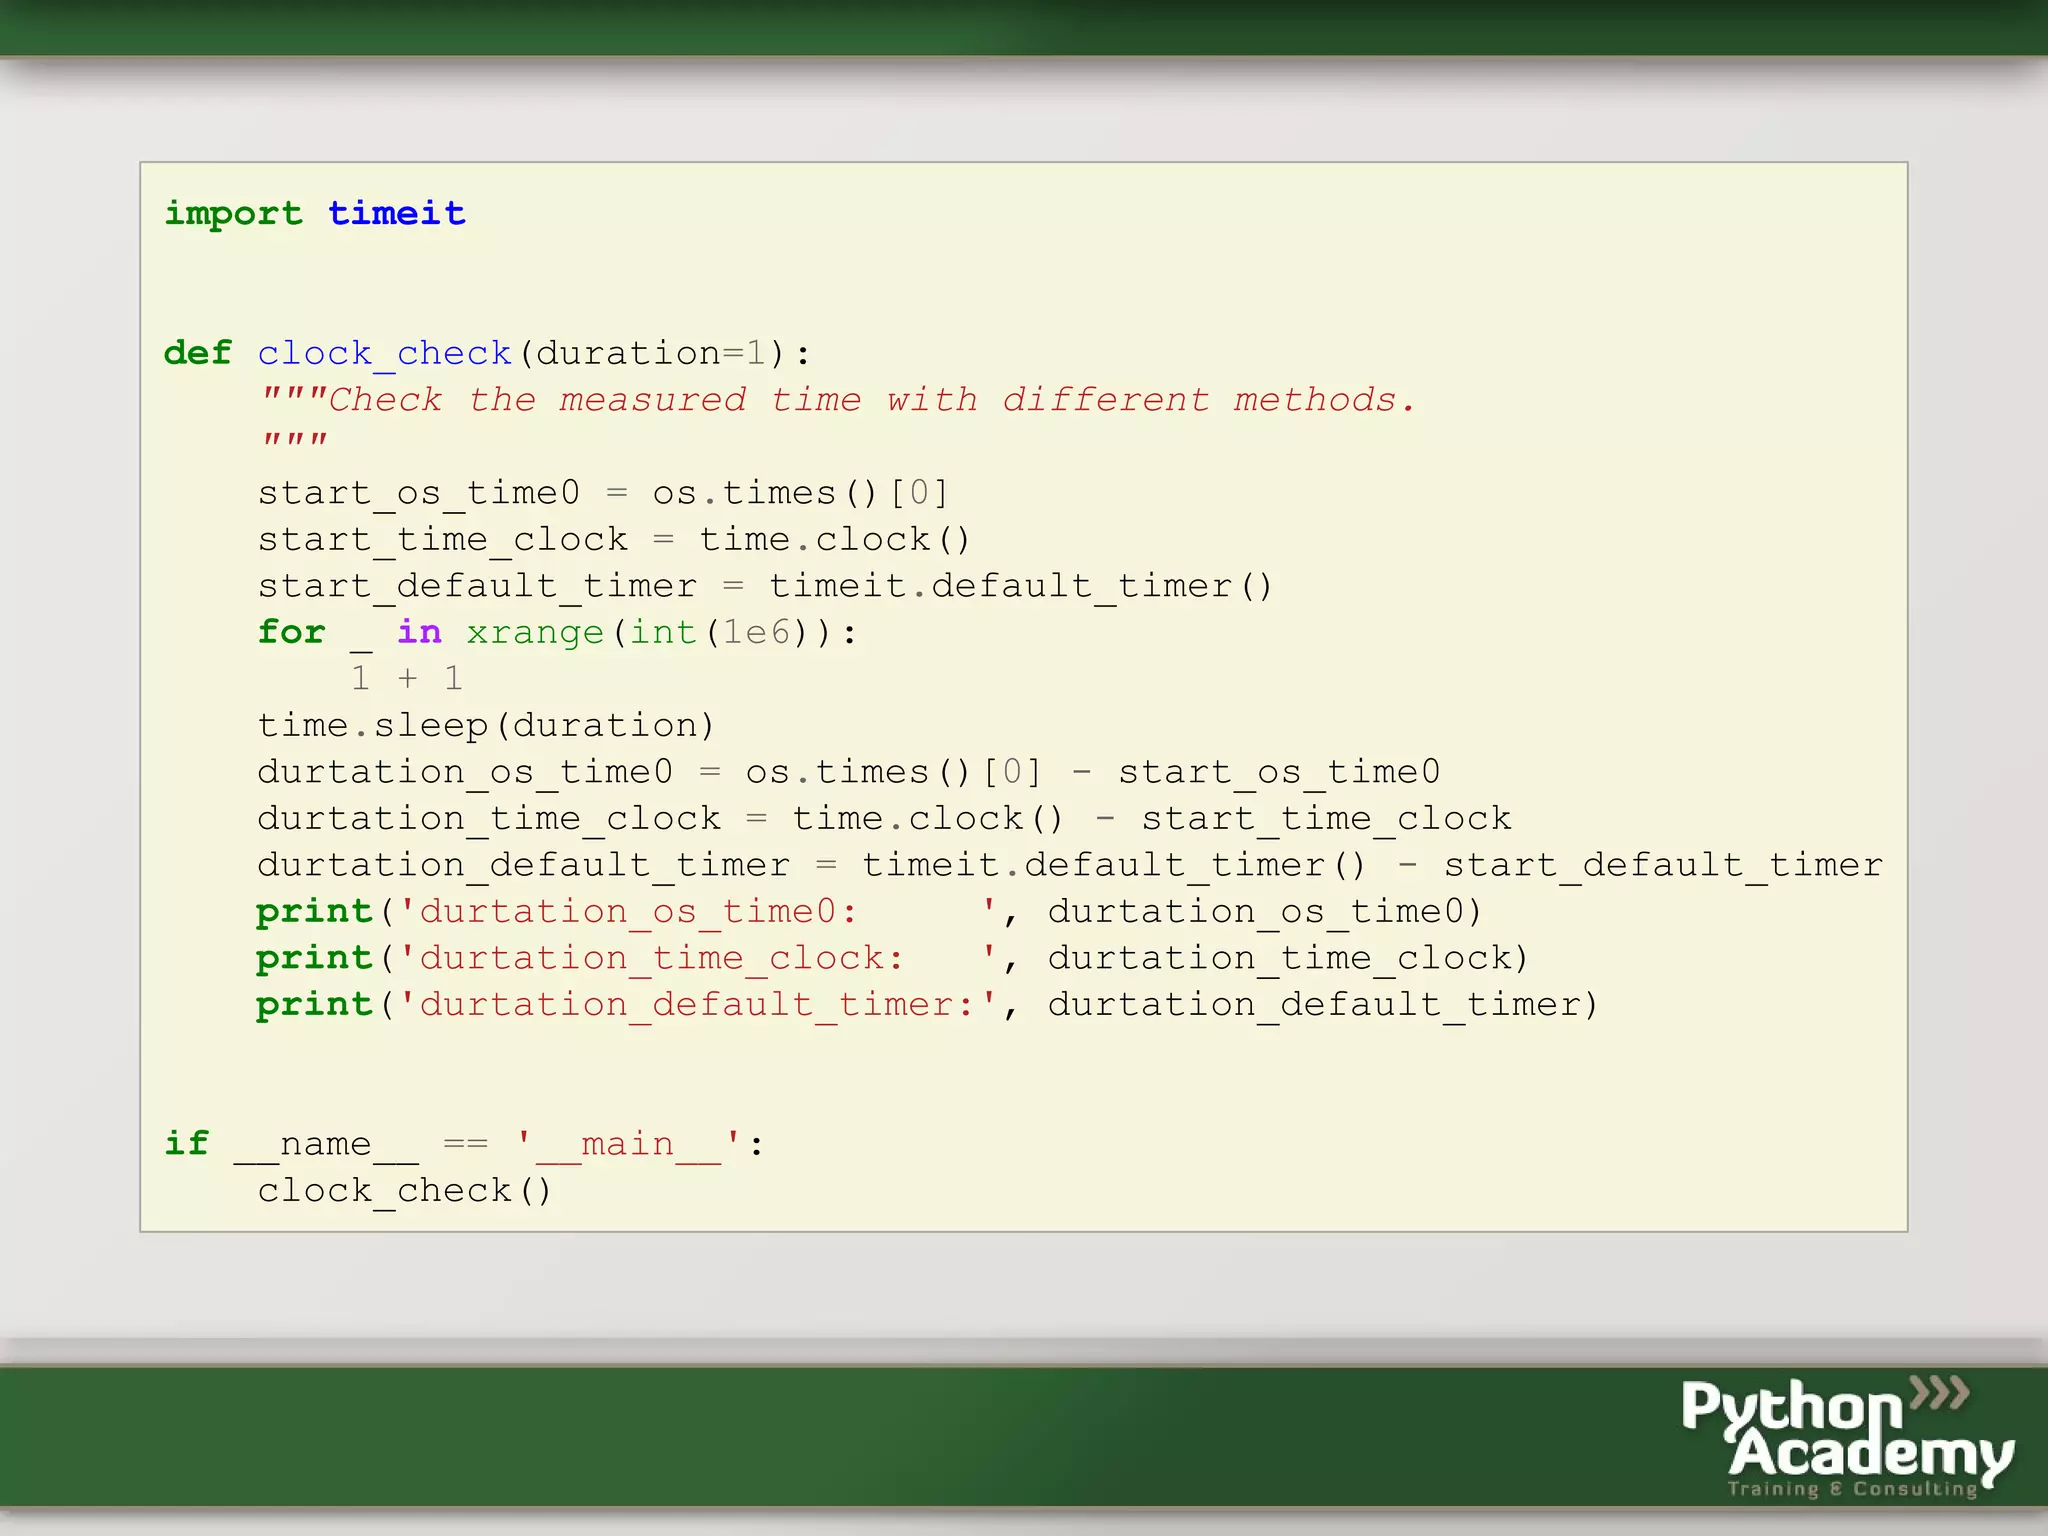
Task: Click the '1 + 1' expression line
Action: coord(406,679)
